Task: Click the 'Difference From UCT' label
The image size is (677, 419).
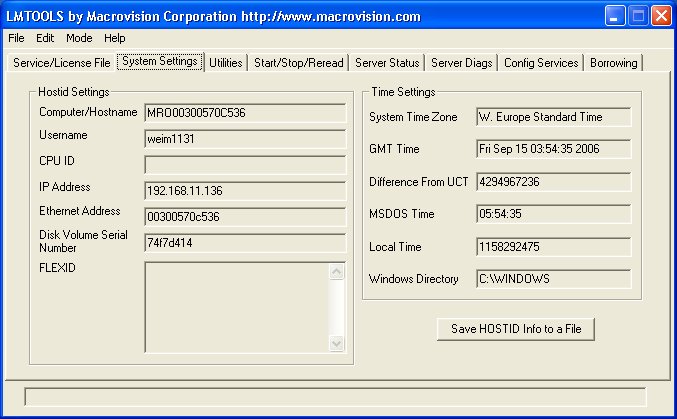Action: coord(418,182)
